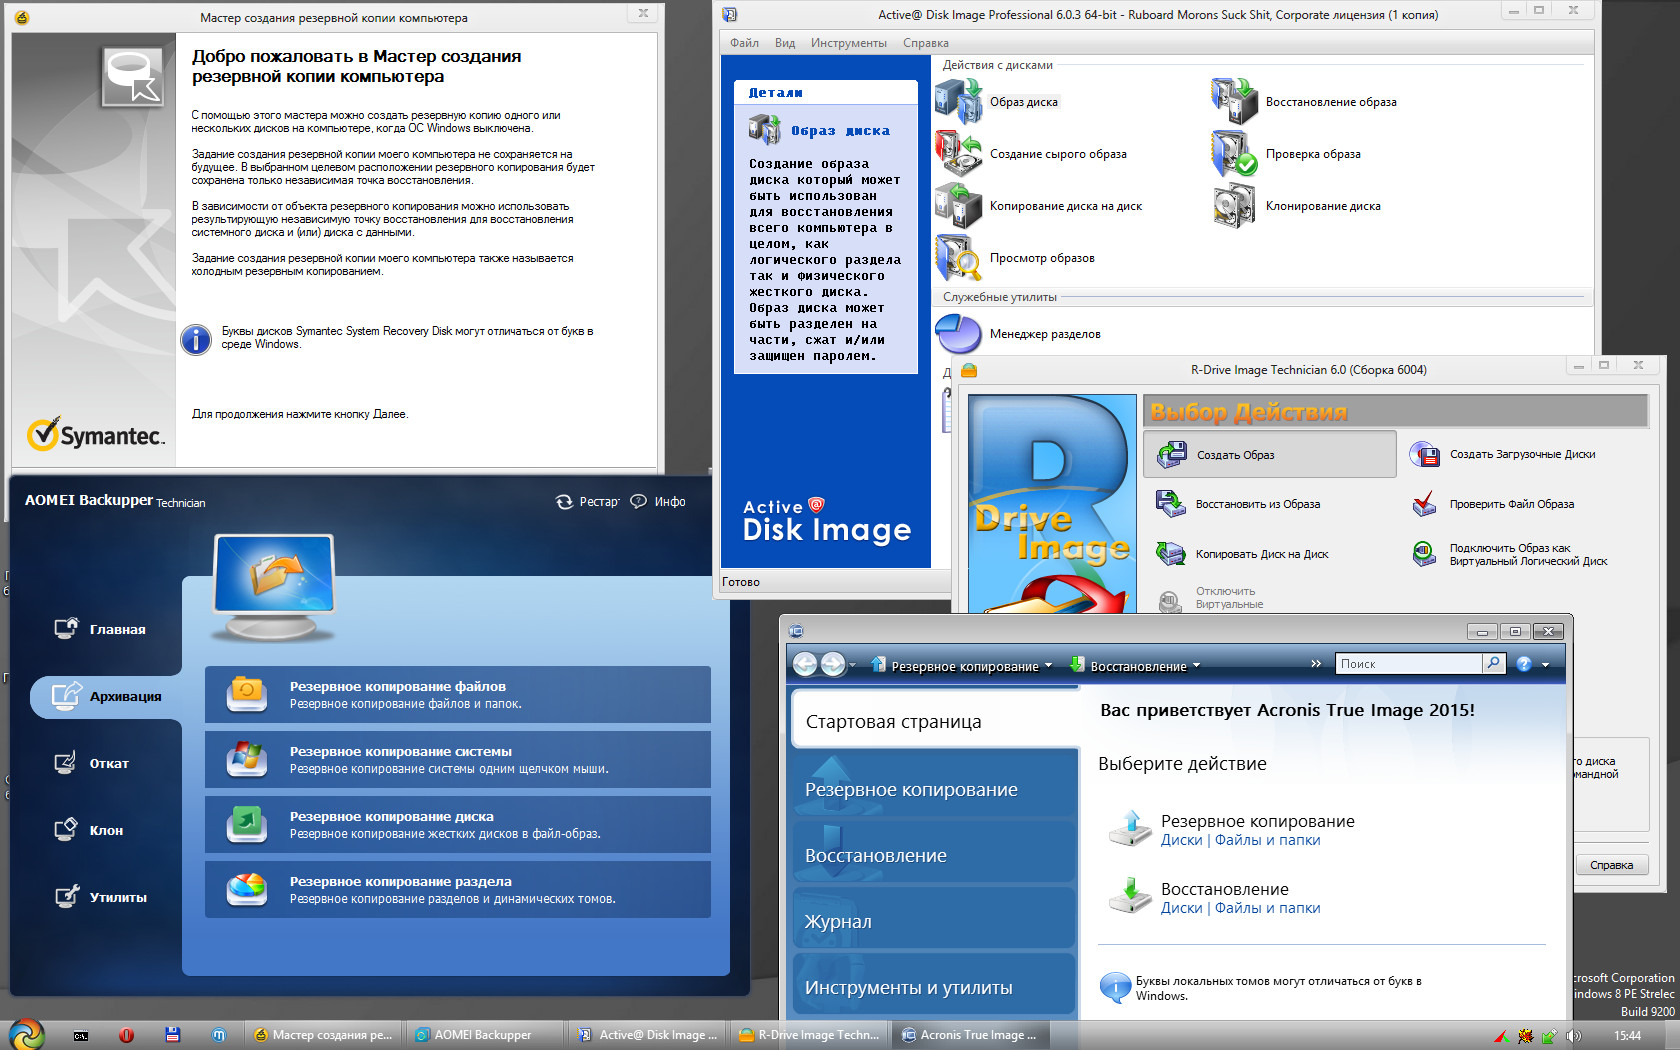Screen dimensions: 1680x1050
Task: Click the volume speaker tray icon
Action: (x=1573, y=1036)
